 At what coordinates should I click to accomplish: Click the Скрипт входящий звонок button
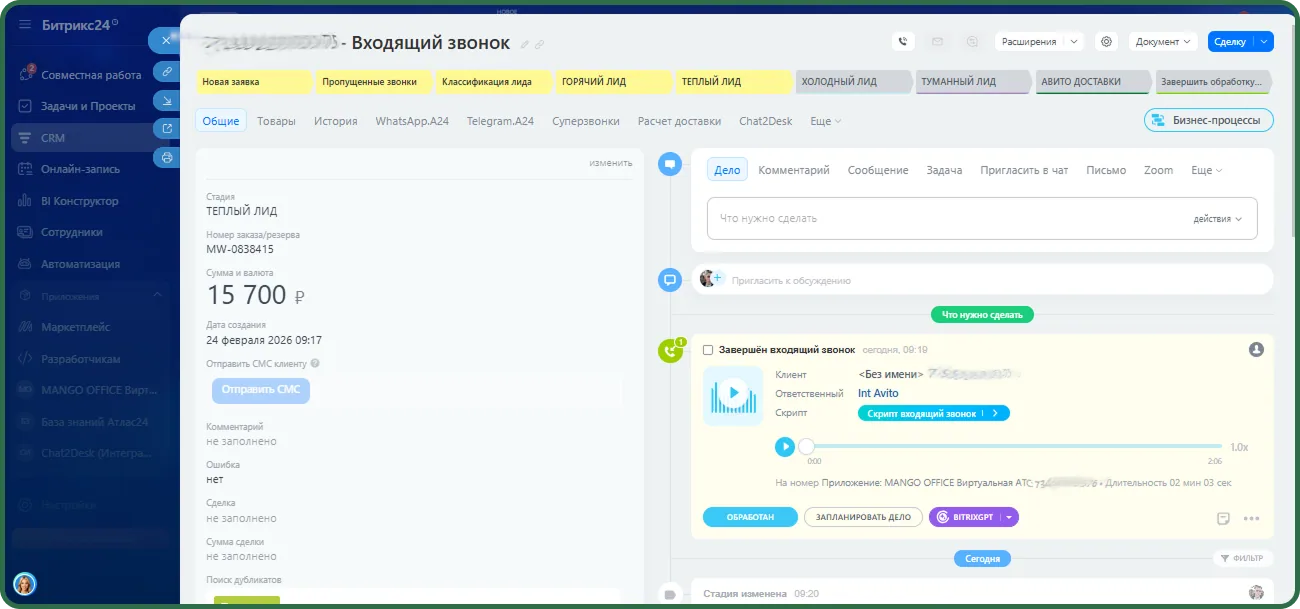(934, 413)
